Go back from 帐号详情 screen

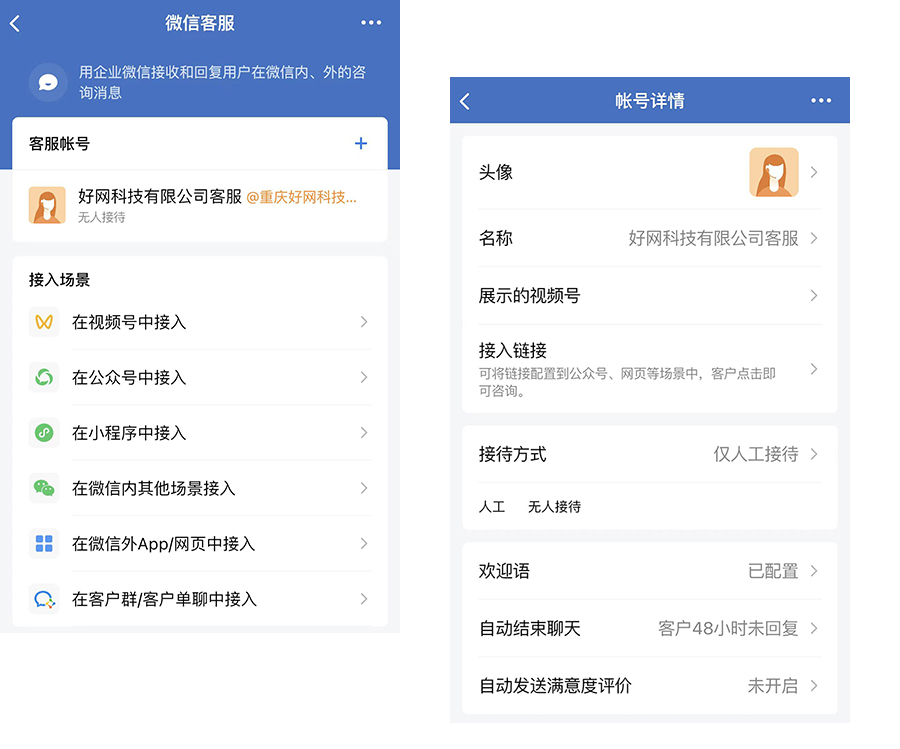point(465,101)
